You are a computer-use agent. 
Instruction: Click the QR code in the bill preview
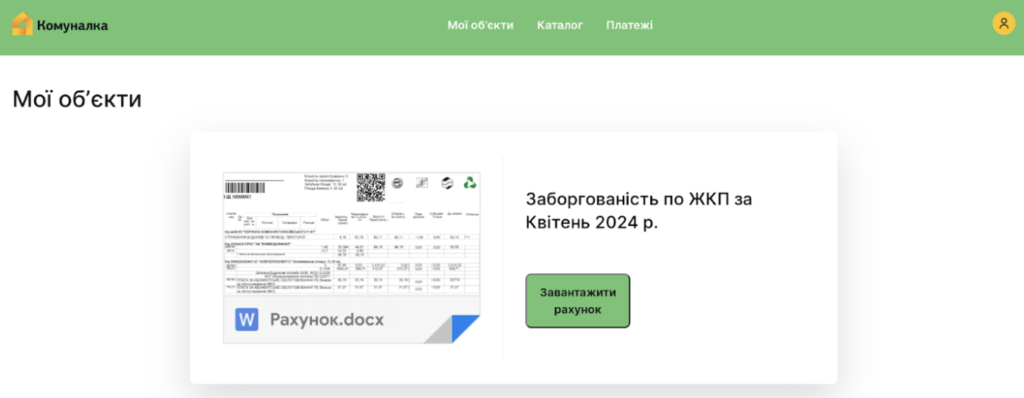click(371, 188)
